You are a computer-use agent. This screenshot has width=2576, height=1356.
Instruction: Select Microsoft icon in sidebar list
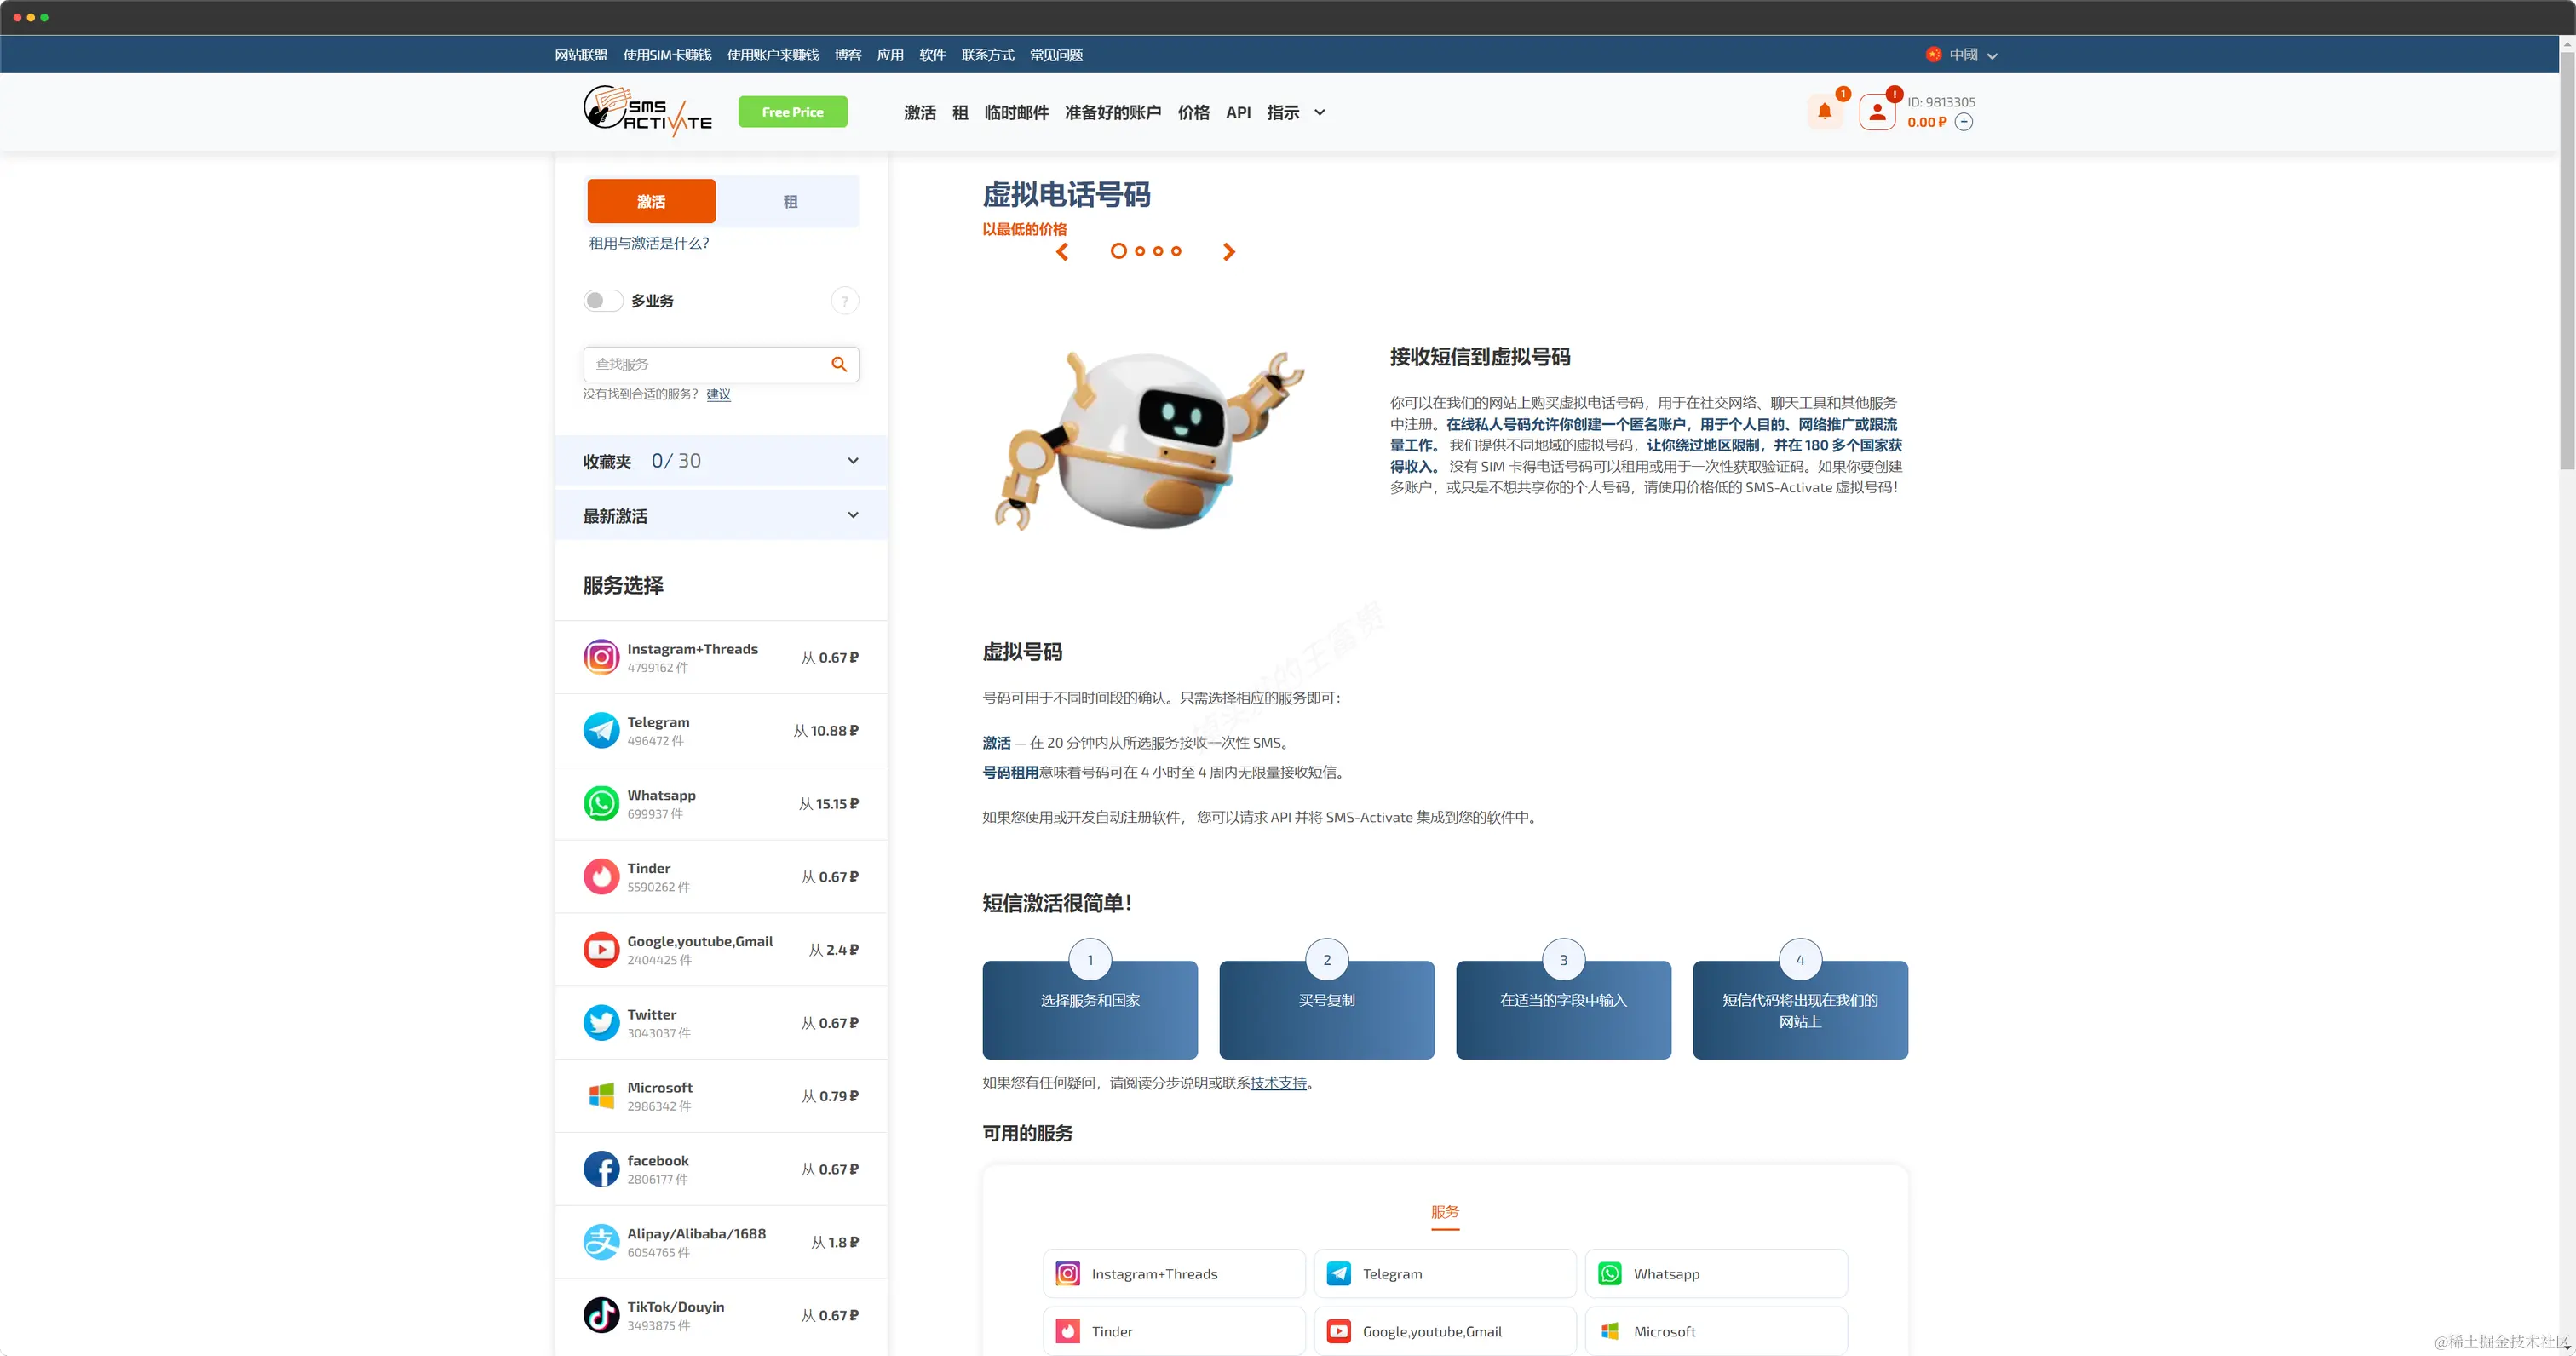pos(601,1095)
